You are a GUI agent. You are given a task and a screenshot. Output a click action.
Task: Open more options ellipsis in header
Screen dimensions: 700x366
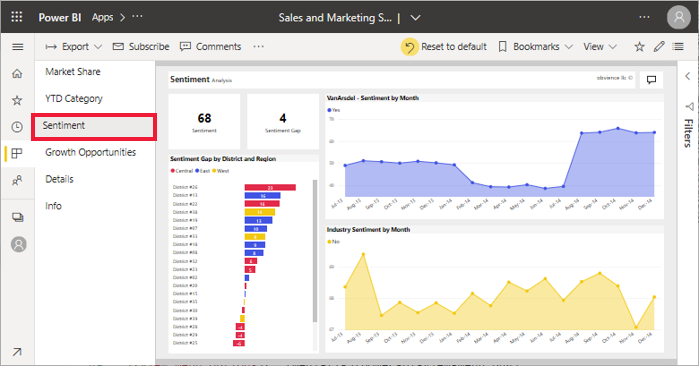(644, 17)
